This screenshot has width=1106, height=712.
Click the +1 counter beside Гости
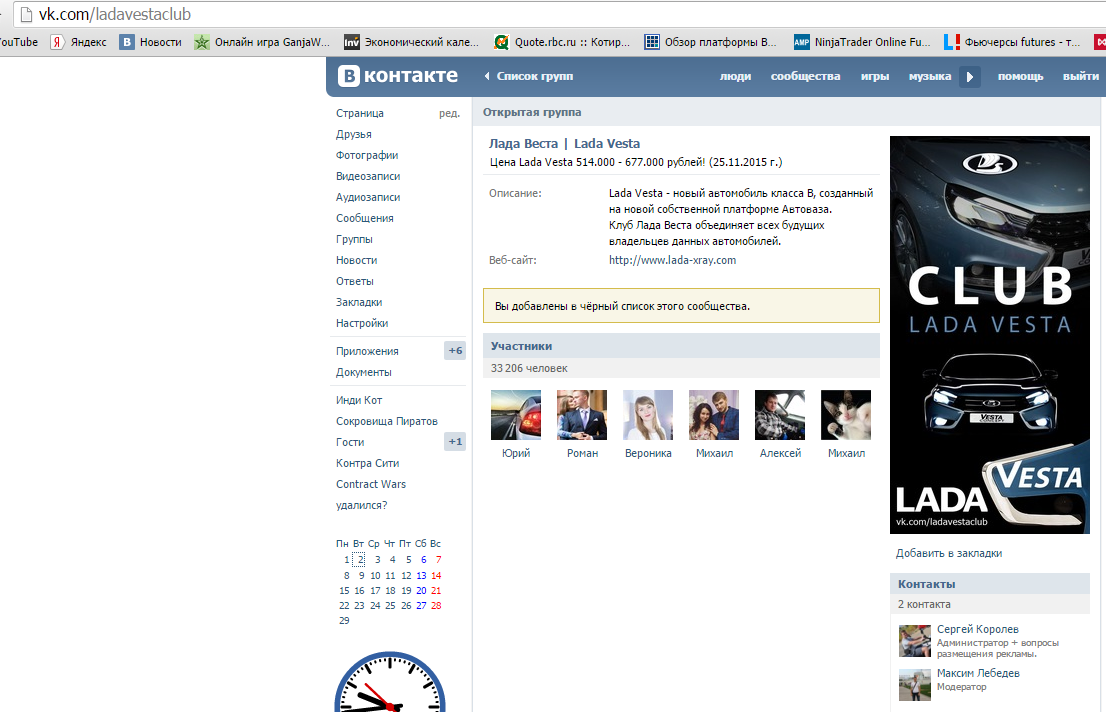click(455, 442)
